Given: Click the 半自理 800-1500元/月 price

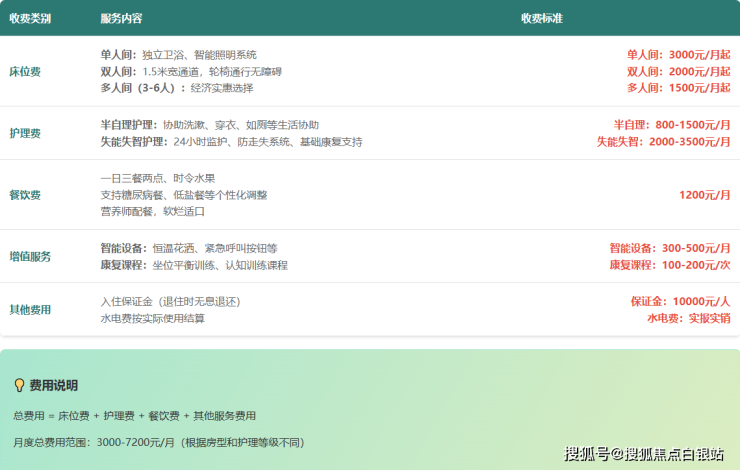Looking at the screenshot, I should (x=671, y=125).
